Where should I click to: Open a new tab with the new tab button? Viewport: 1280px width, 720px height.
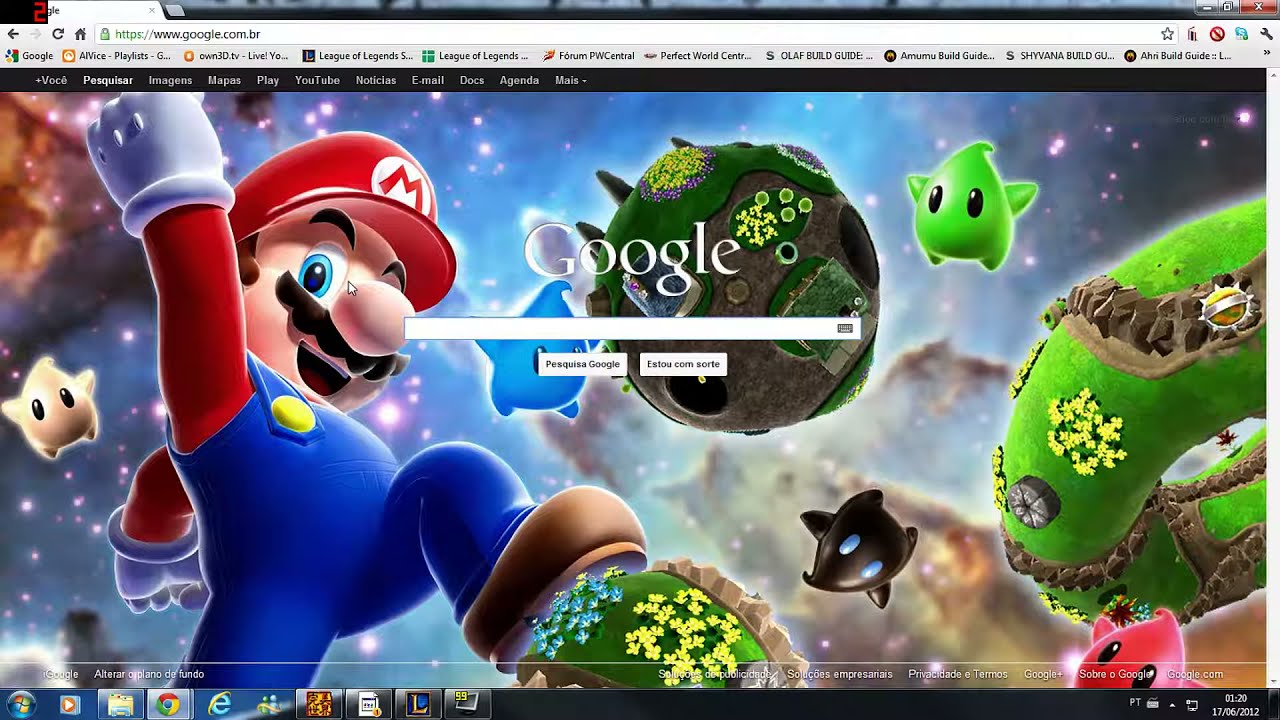click(x=174, y=10)
